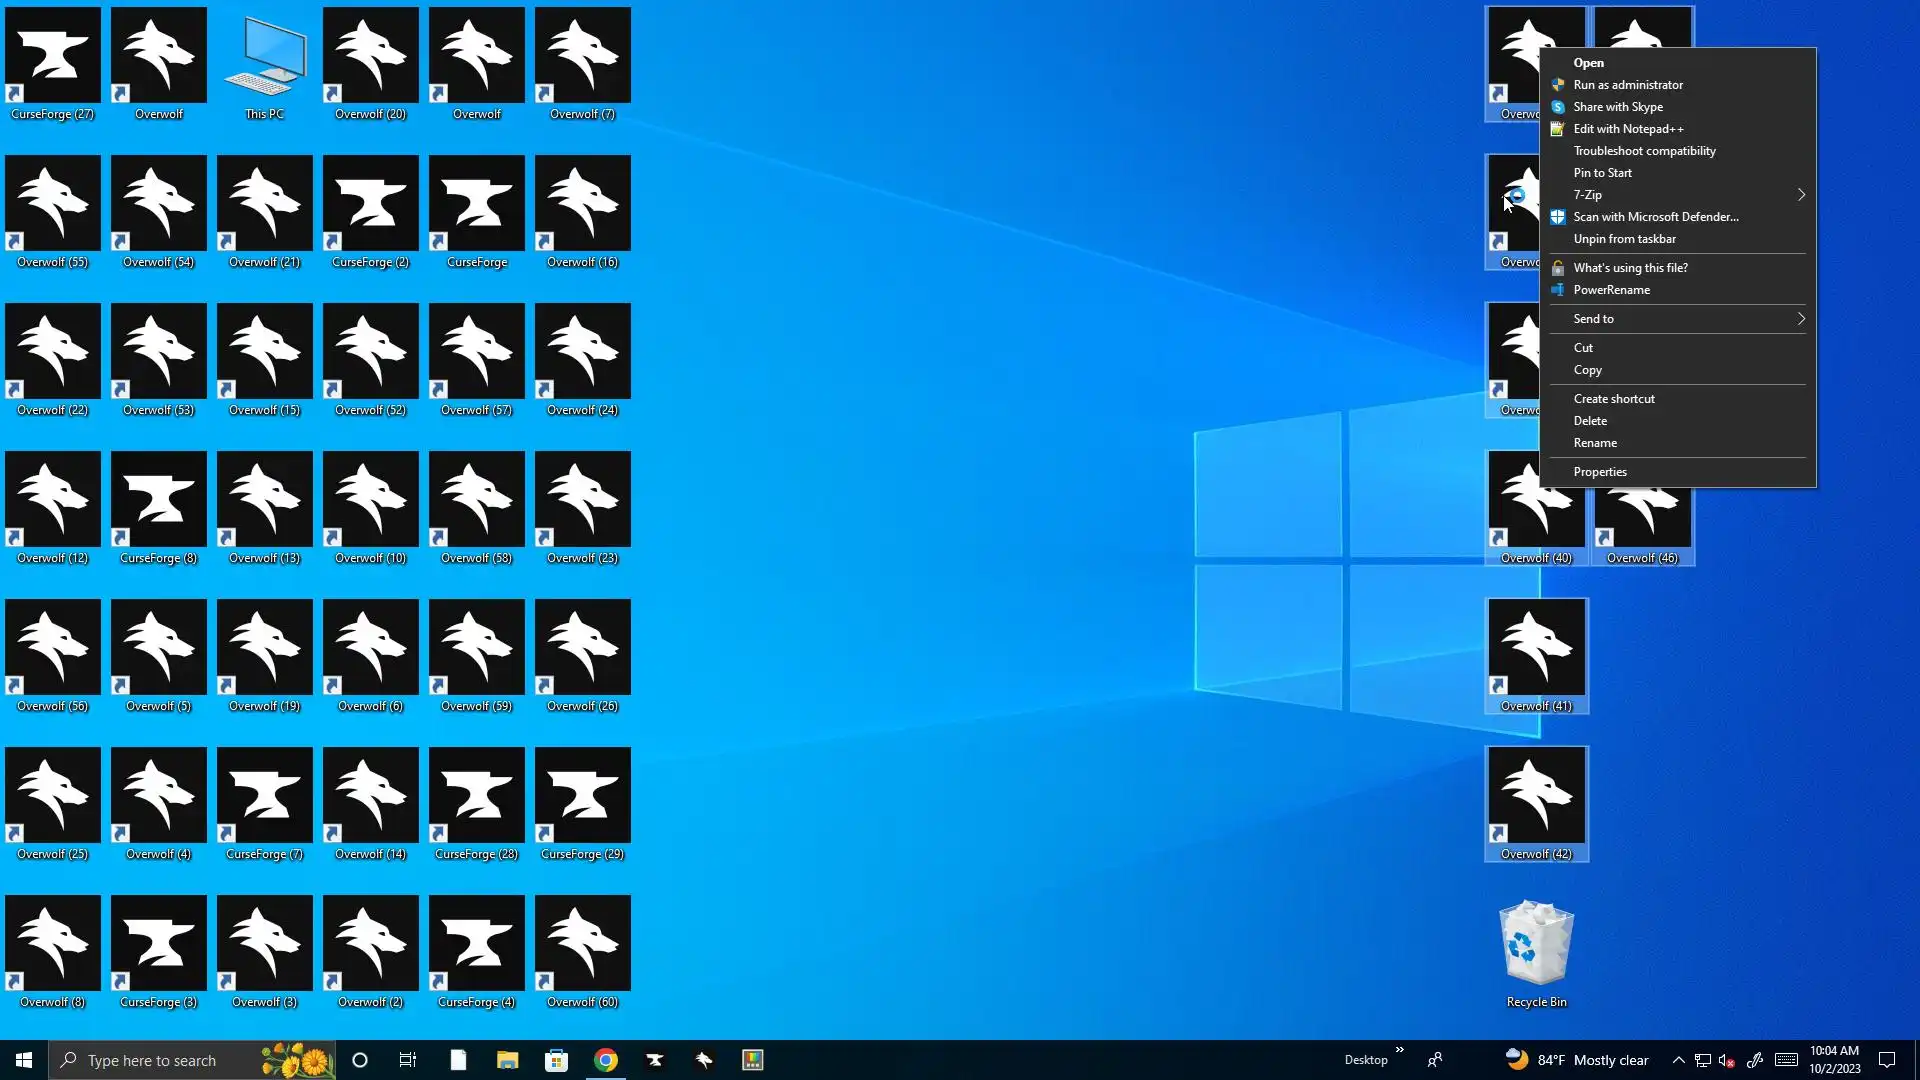Select Properties in the context menu
Image resolution: width=1920 pixels, height=1080 pixels.
(x=1599, y=472)
